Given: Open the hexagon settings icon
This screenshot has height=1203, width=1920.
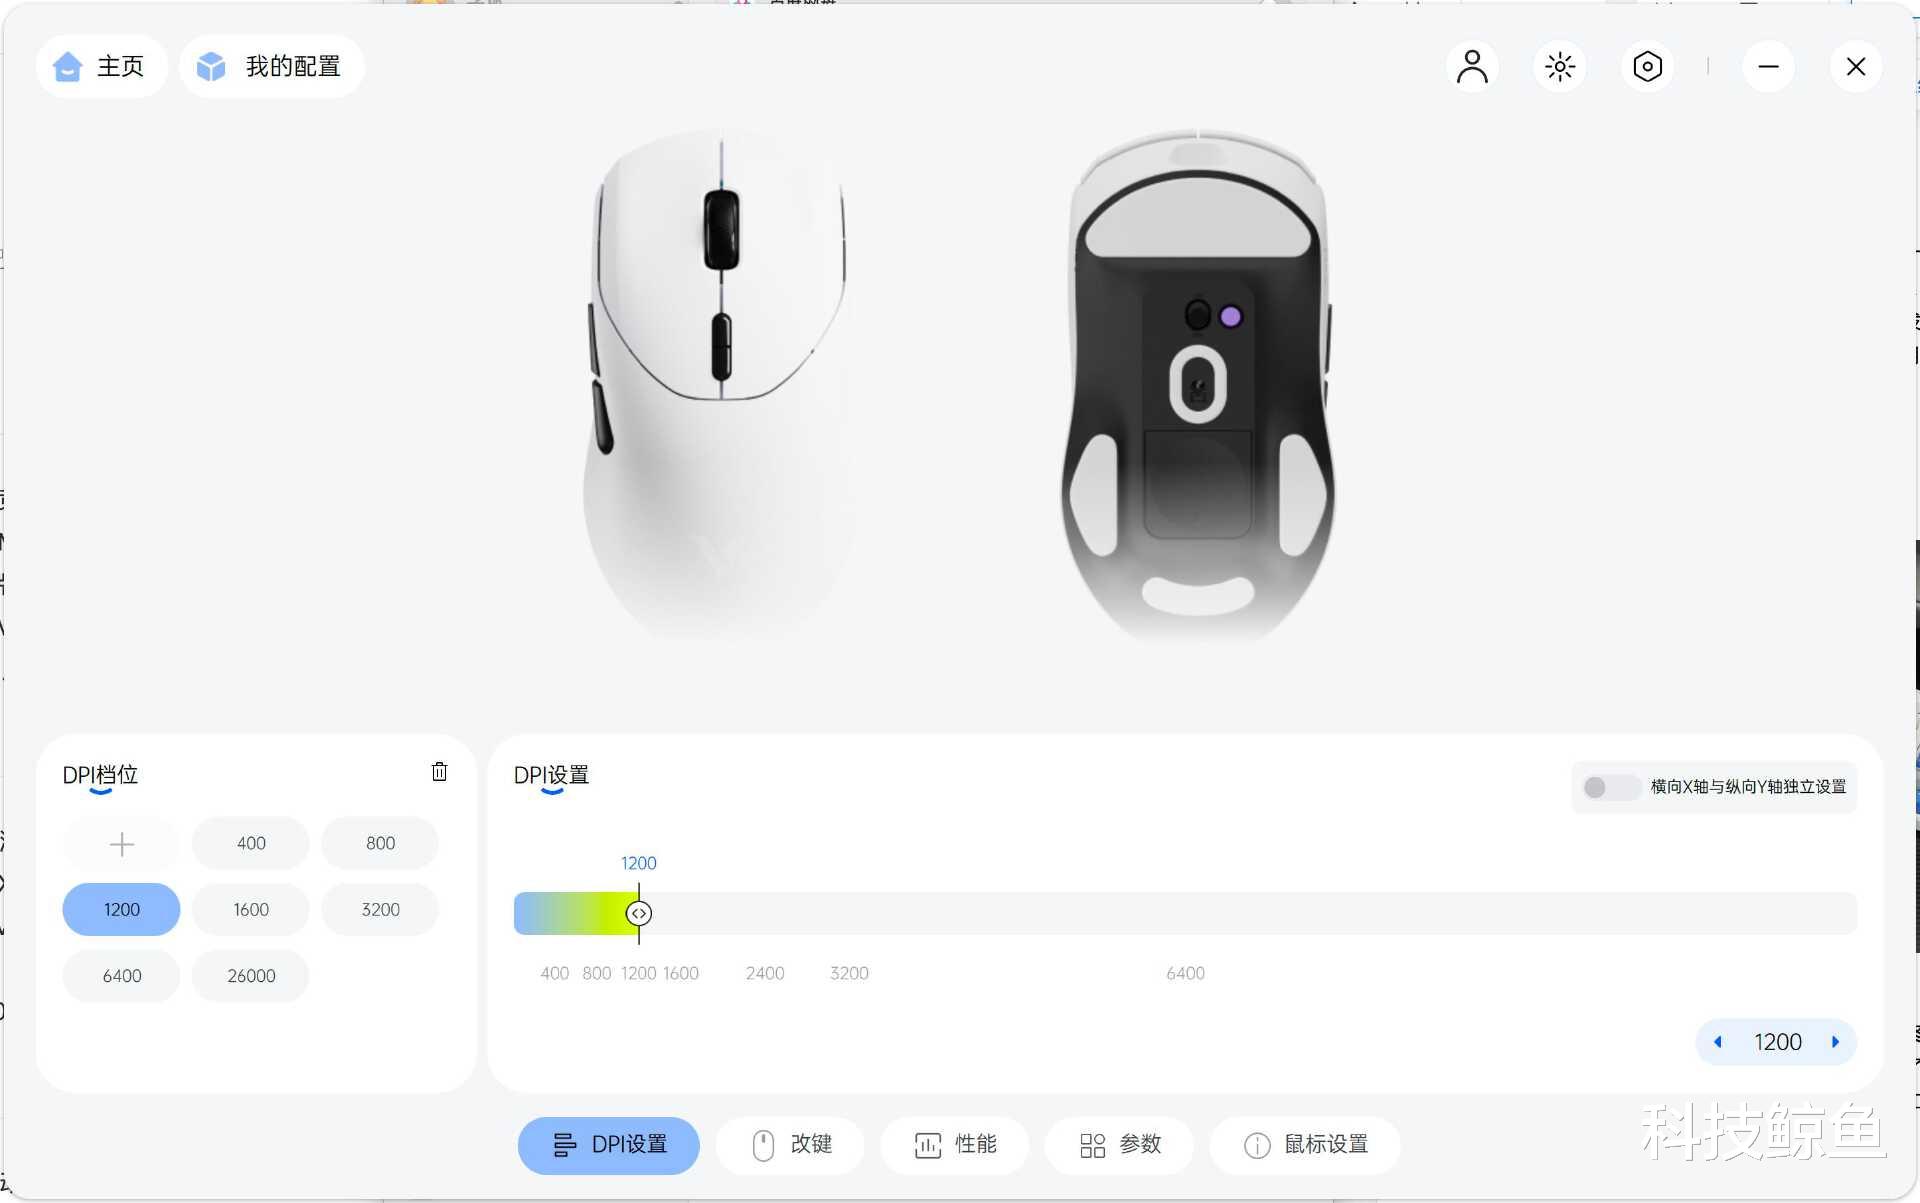Looking at the screenshot, I should pos(1647,67).
